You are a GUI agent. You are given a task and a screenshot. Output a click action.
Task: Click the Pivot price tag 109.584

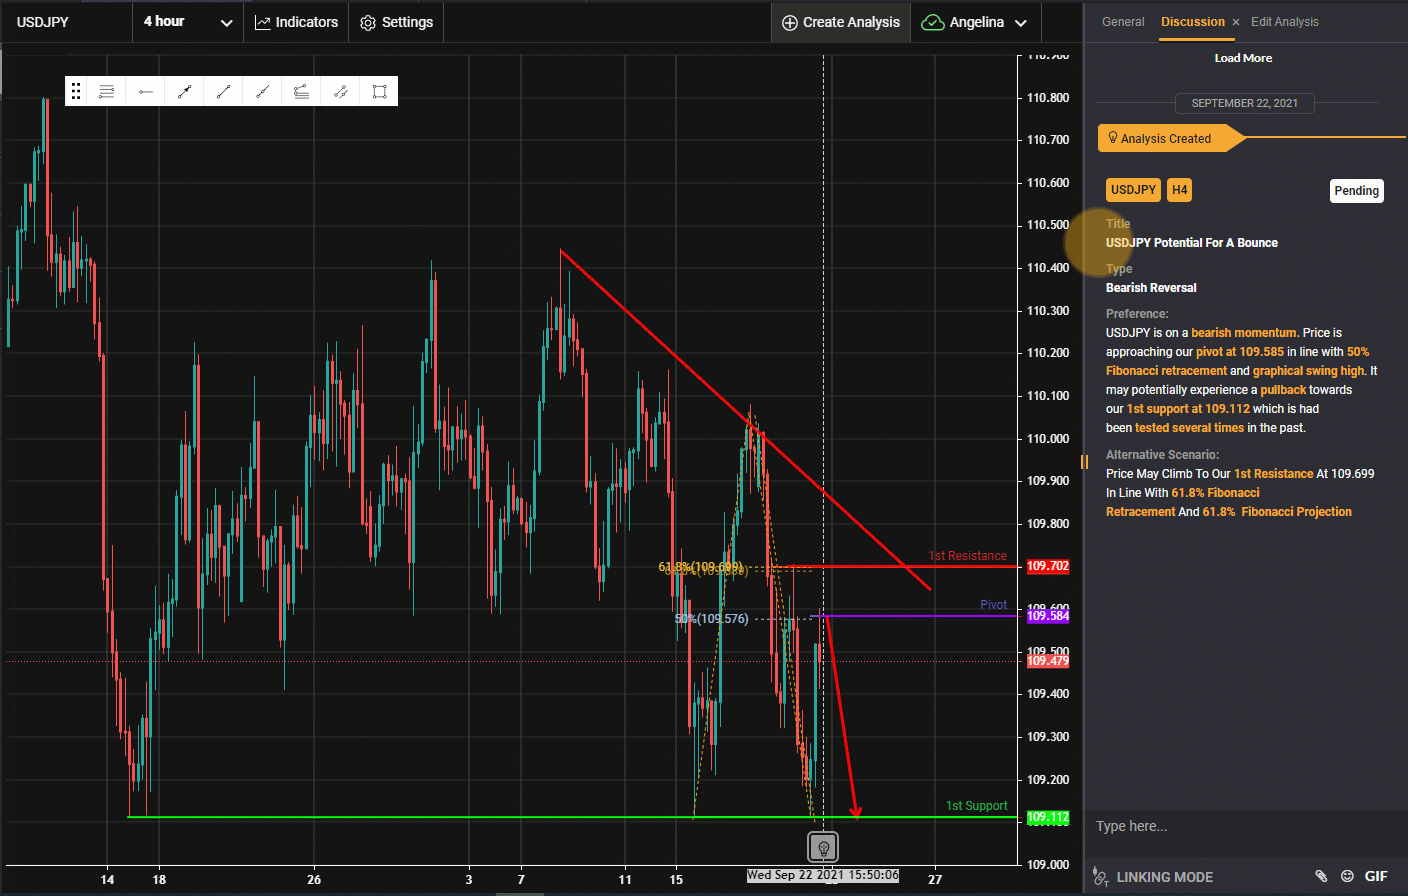pyautogui.click(x=1048, y=616)
